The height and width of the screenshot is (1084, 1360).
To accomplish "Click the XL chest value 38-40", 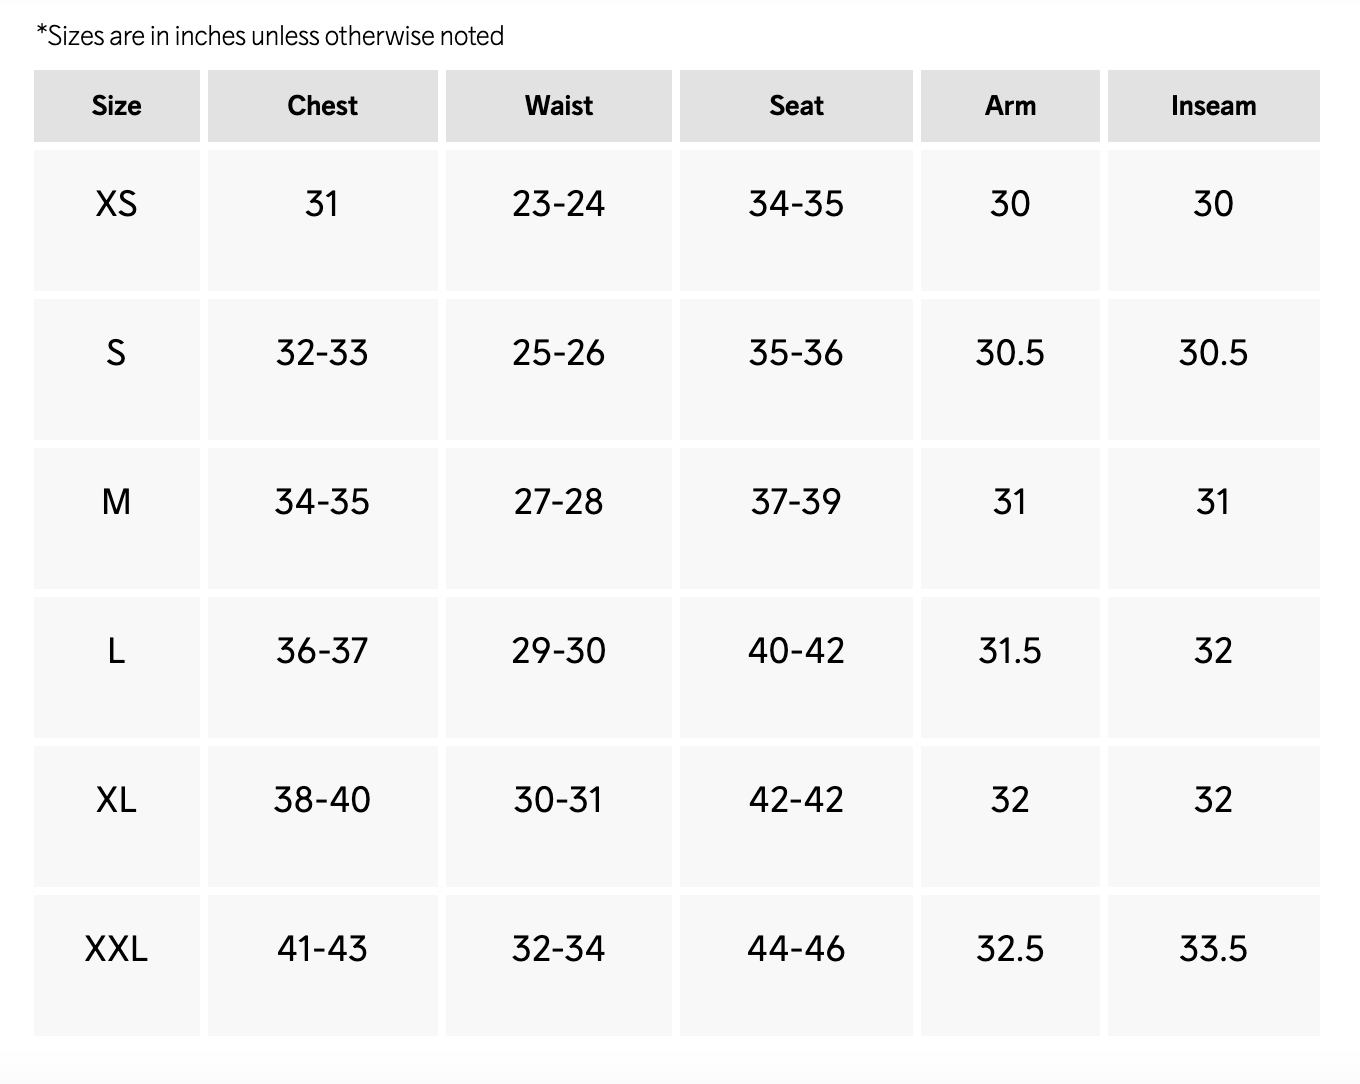I will [322, 800].
